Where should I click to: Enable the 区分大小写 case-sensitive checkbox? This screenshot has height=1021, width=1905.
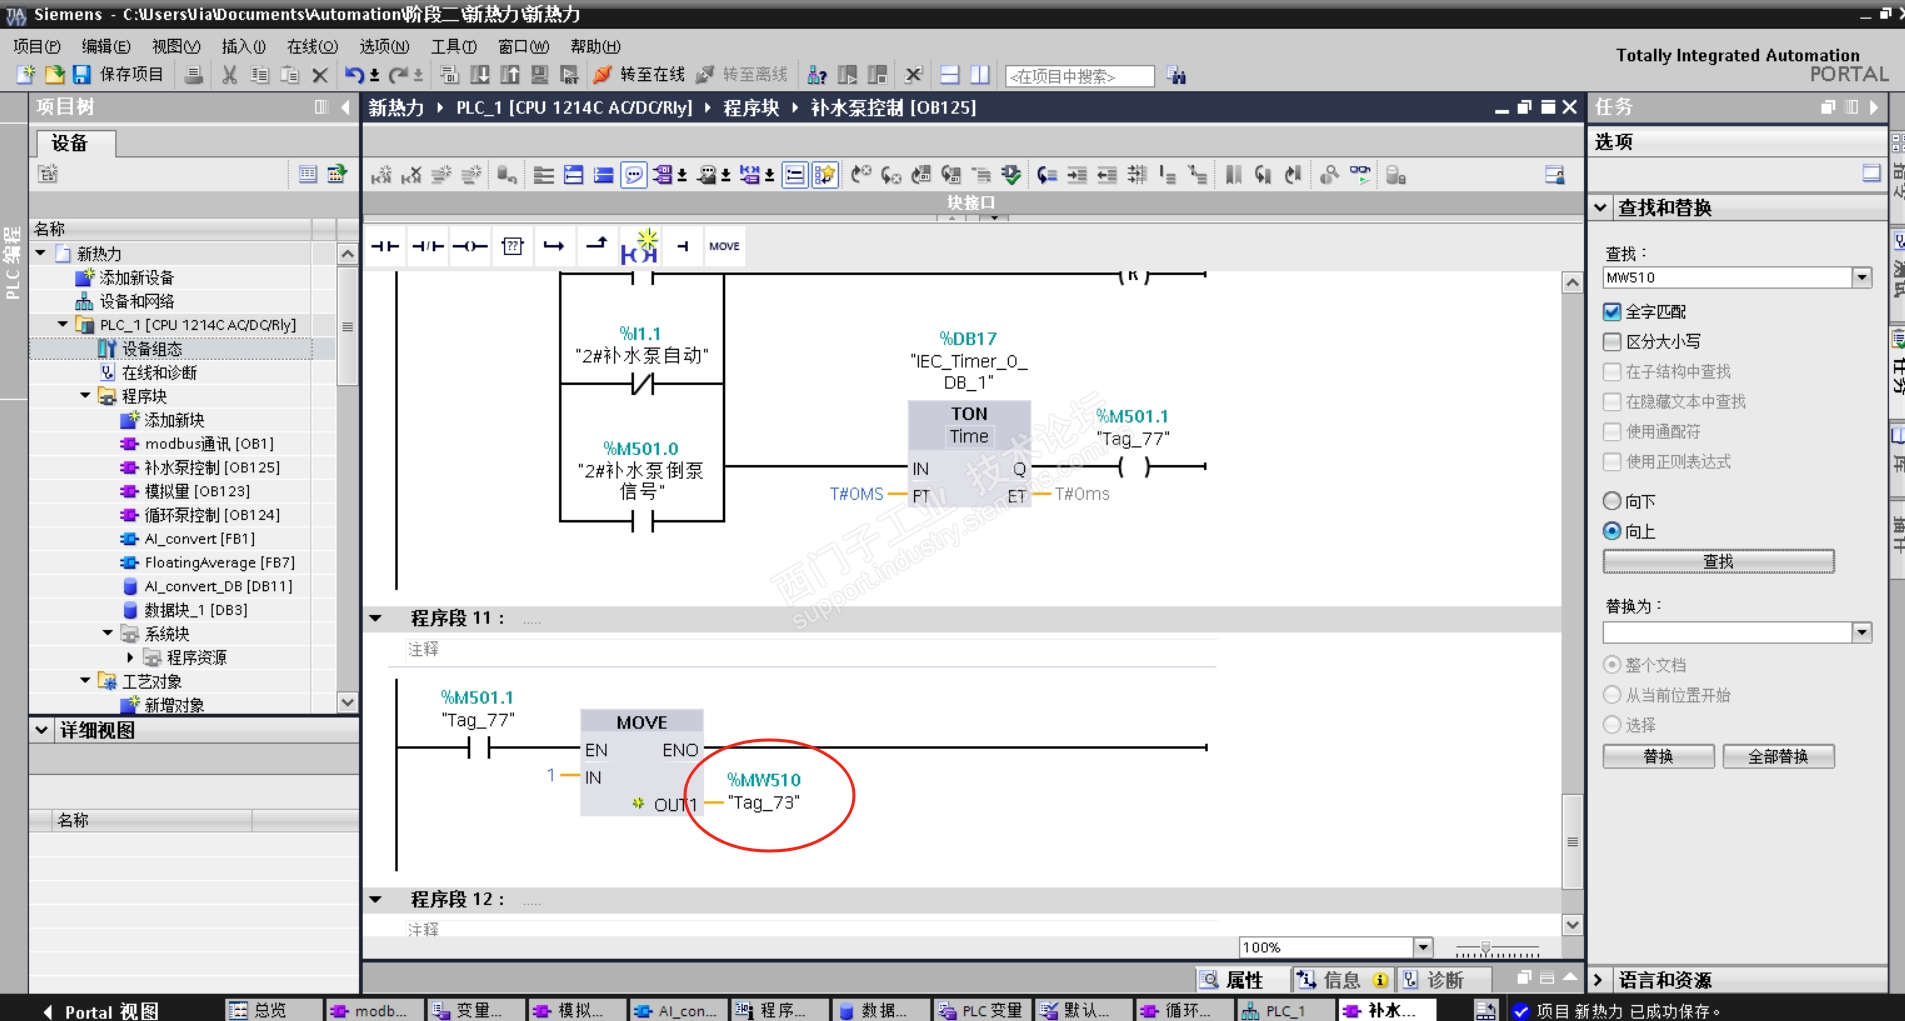tap(1612, 342)
